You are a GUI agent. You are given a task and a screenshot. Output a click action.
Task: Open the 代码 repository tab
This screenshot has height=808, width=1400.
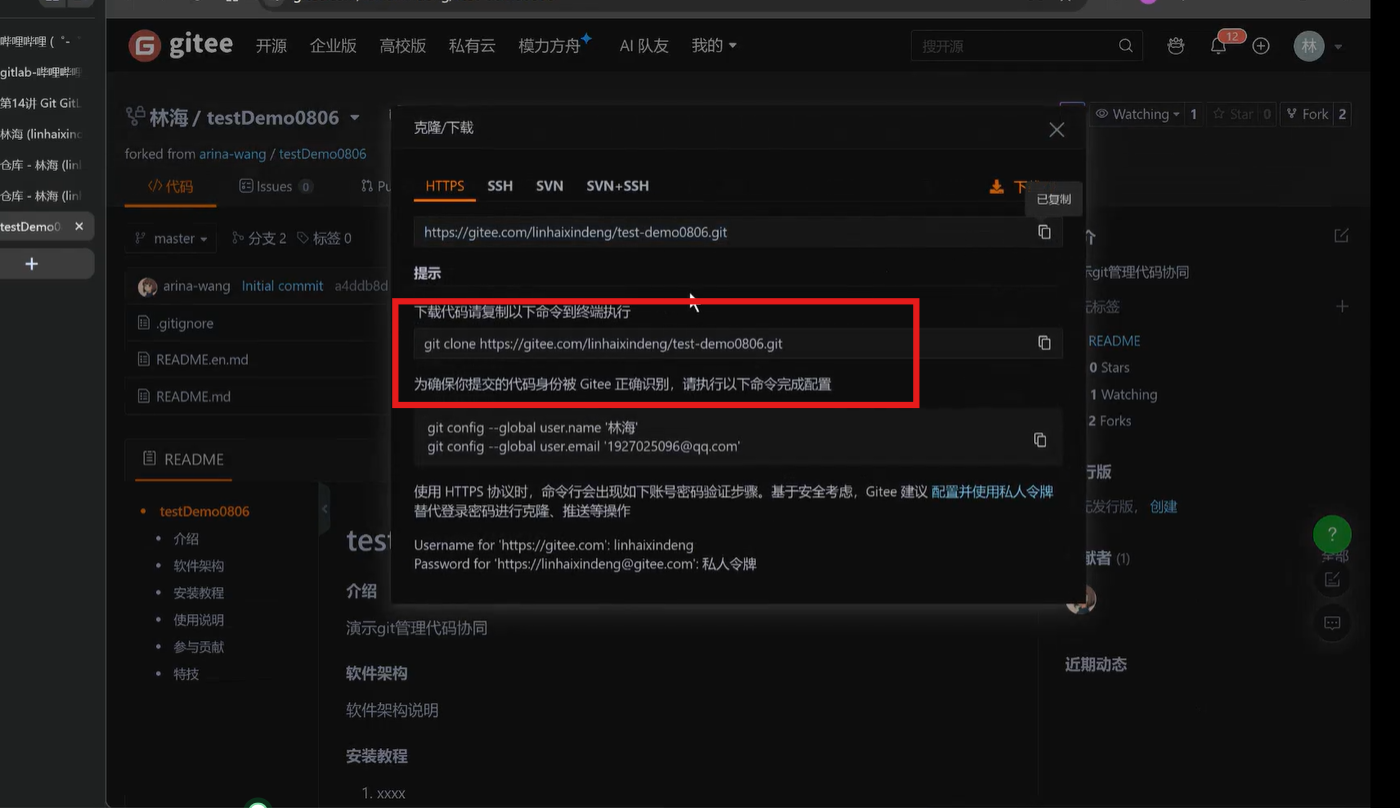pos(170,186)
